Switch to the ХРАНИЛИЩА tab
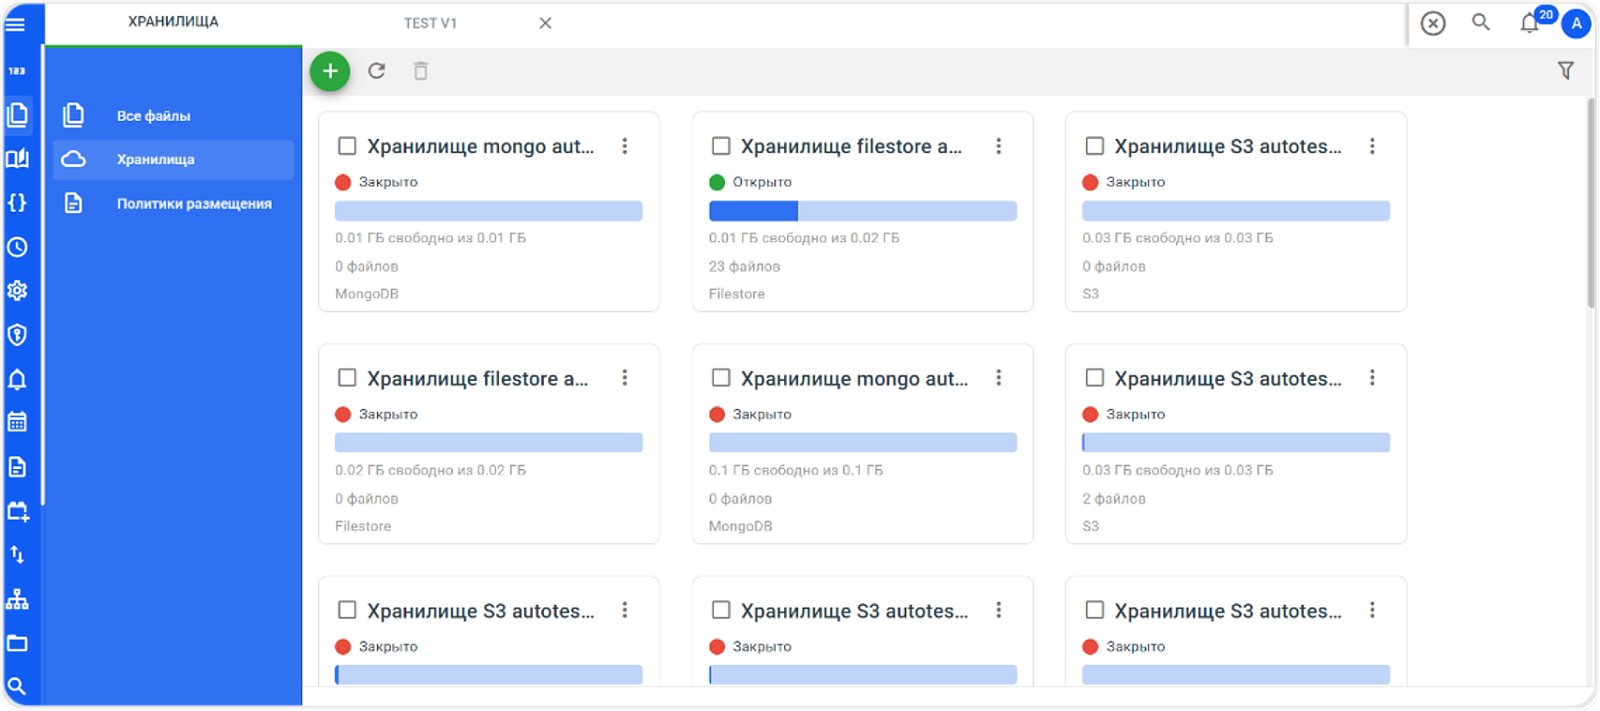 [173, 22]
